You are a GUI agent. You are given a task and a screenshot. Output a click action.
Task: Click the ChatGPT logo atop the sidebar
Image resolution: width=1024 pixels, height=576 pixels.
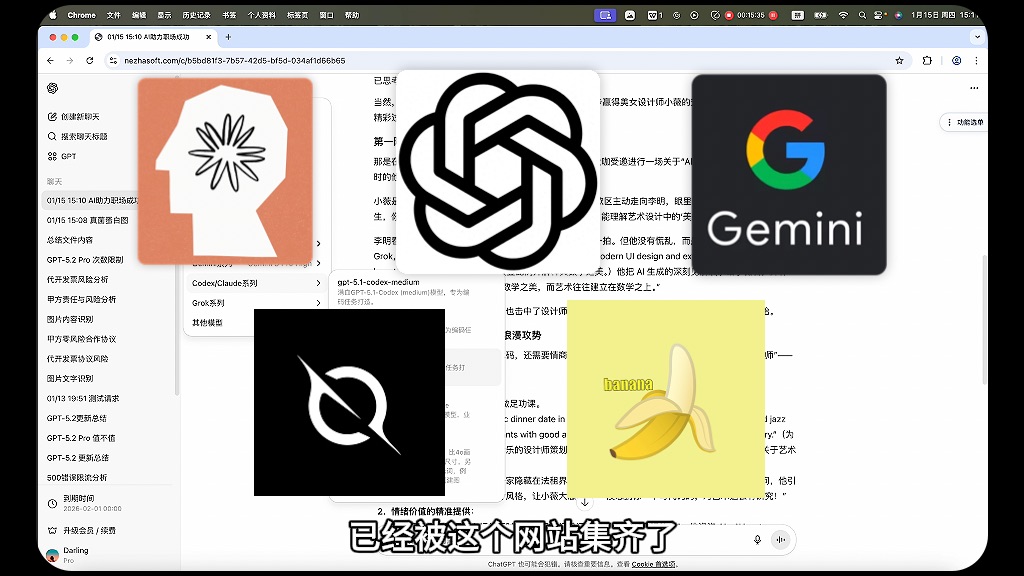[53, 88]
